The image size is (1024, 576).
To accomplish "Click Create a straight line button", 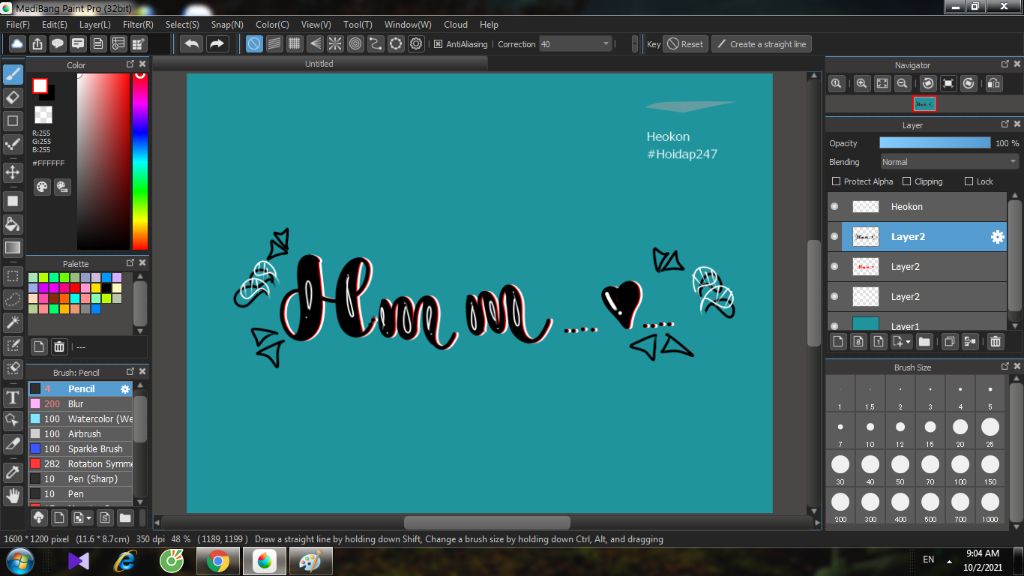I will (x=761, y=44).
